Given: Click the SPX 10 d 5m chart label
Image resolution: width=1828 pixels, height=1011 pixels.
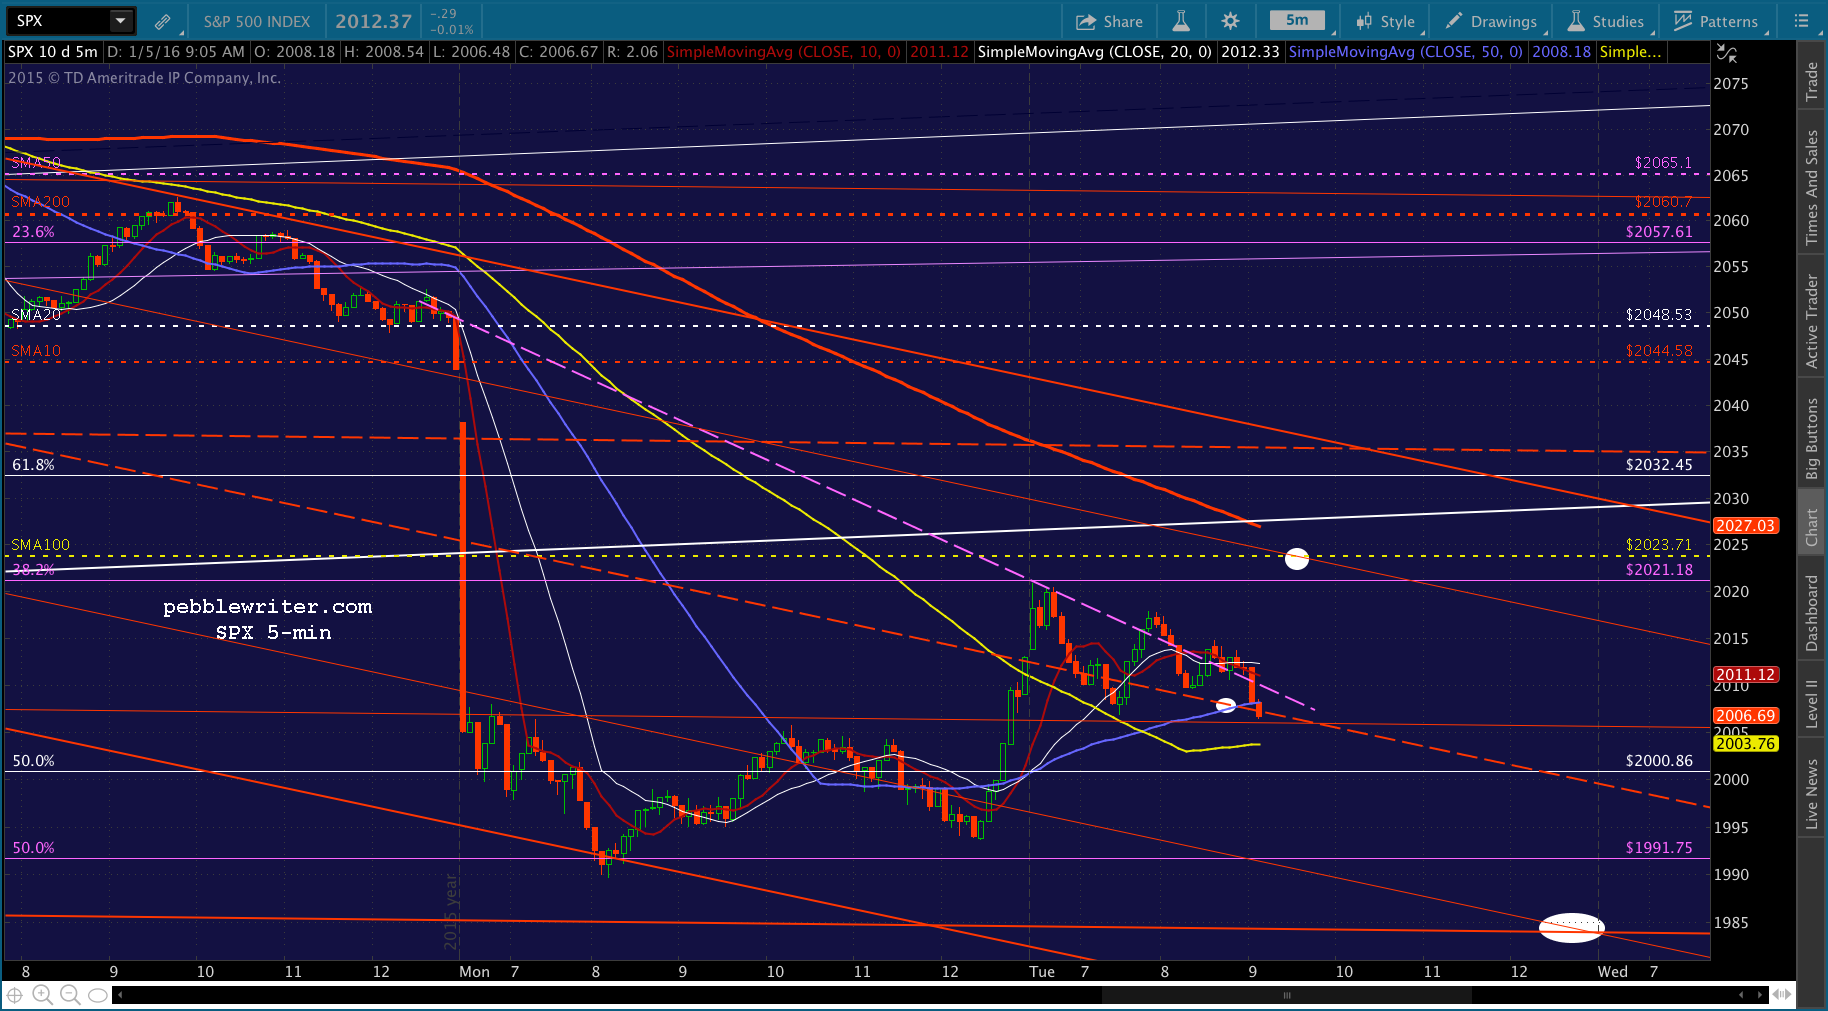Looking at the screenshot, I should coord(53,52).
